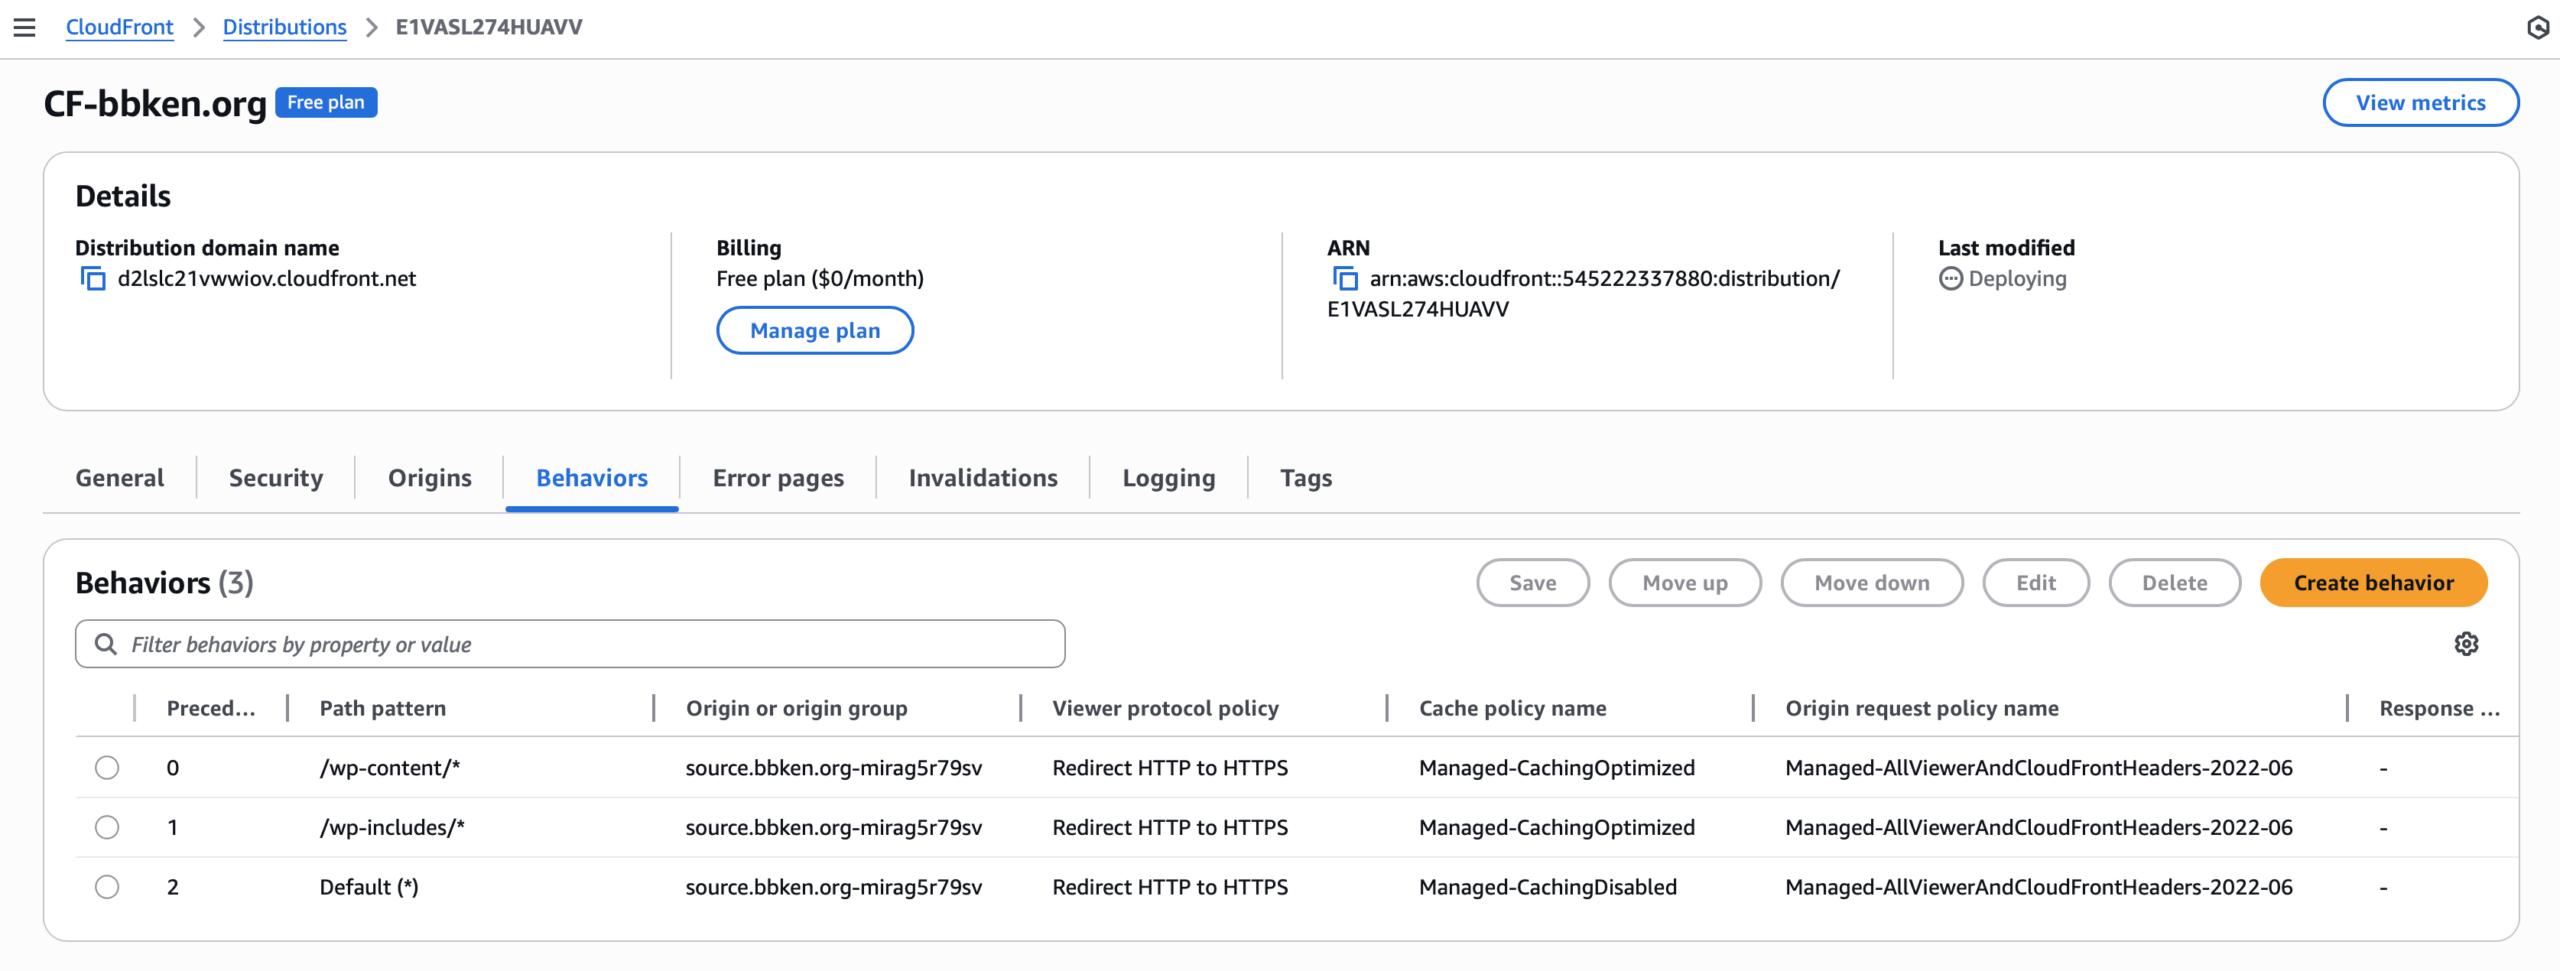This screenshot has width=2560, height=971.
Task: Navigate to the CloudFront breadcrumb link
Action: click(119, 27)
